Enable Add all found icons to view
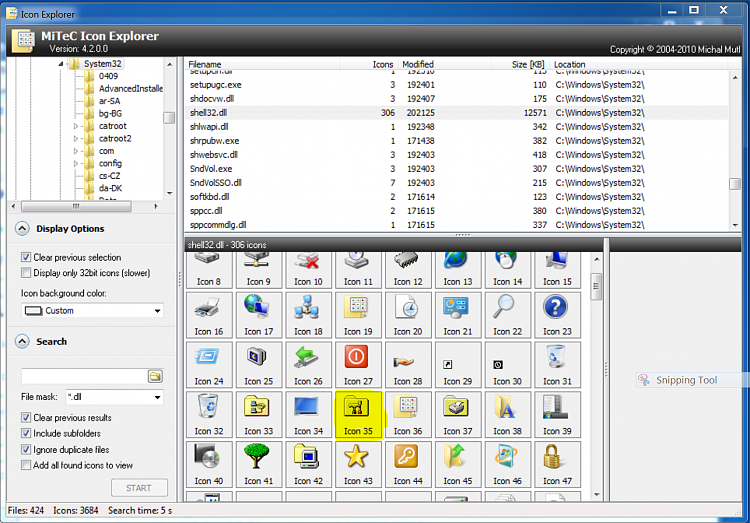Viewport: 750px width, 523px height. click(26, 465)
